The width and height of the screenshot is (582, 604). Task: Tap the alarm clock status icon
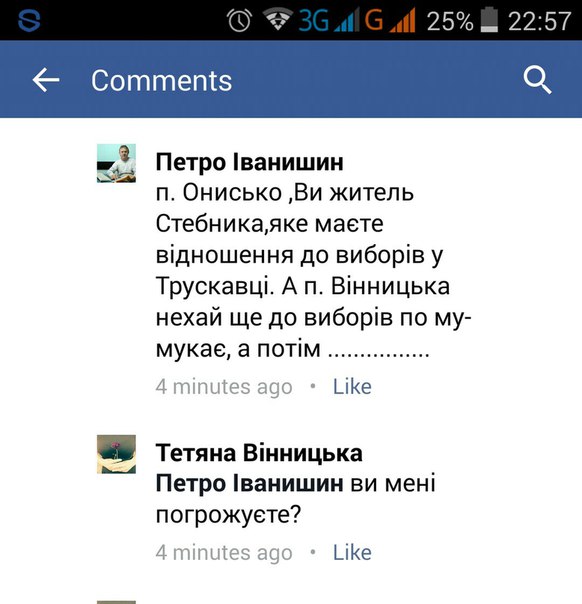click(x=240, y=20)
